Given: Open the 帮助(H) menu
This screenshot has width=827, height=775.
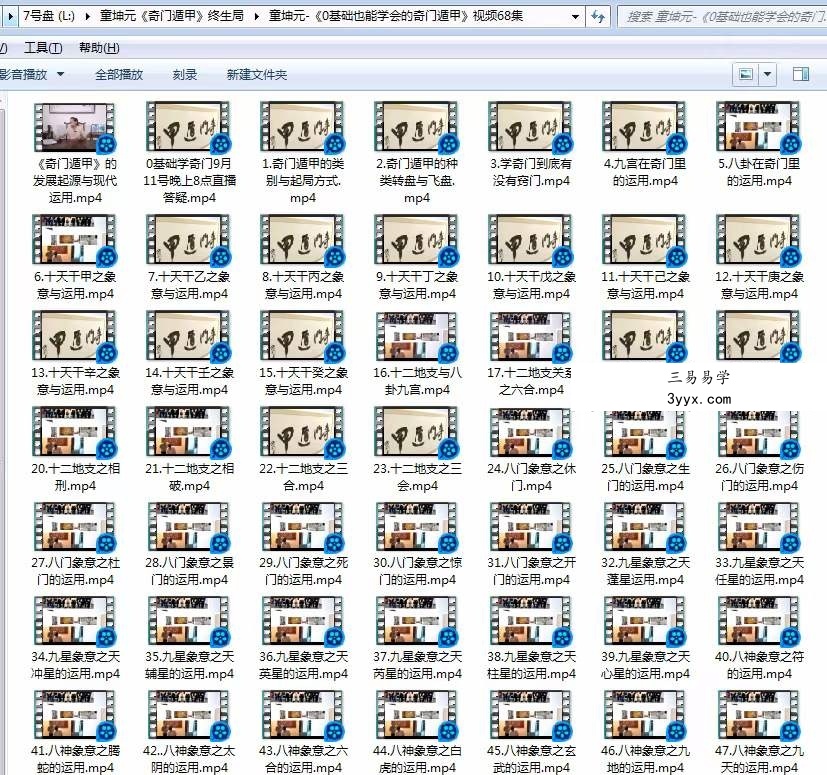Looking at the screenshot, I should (x=99, y=48).
